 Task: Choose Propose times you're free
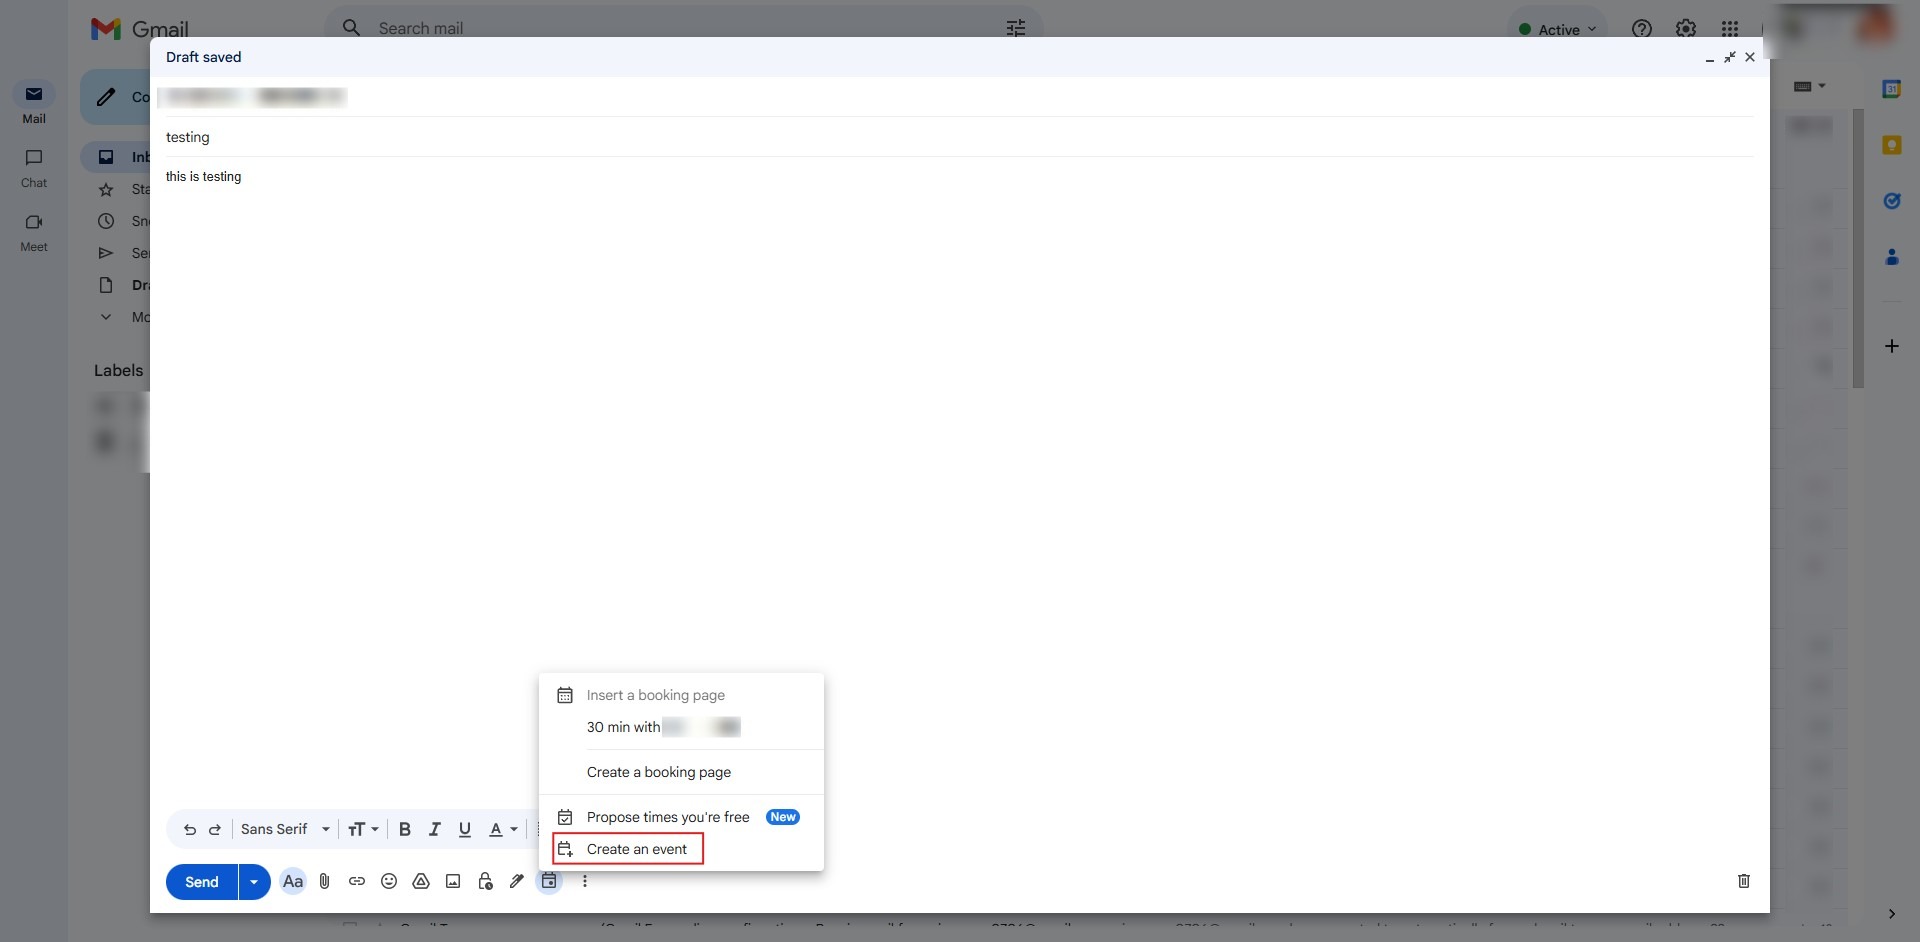click(667, 817)
